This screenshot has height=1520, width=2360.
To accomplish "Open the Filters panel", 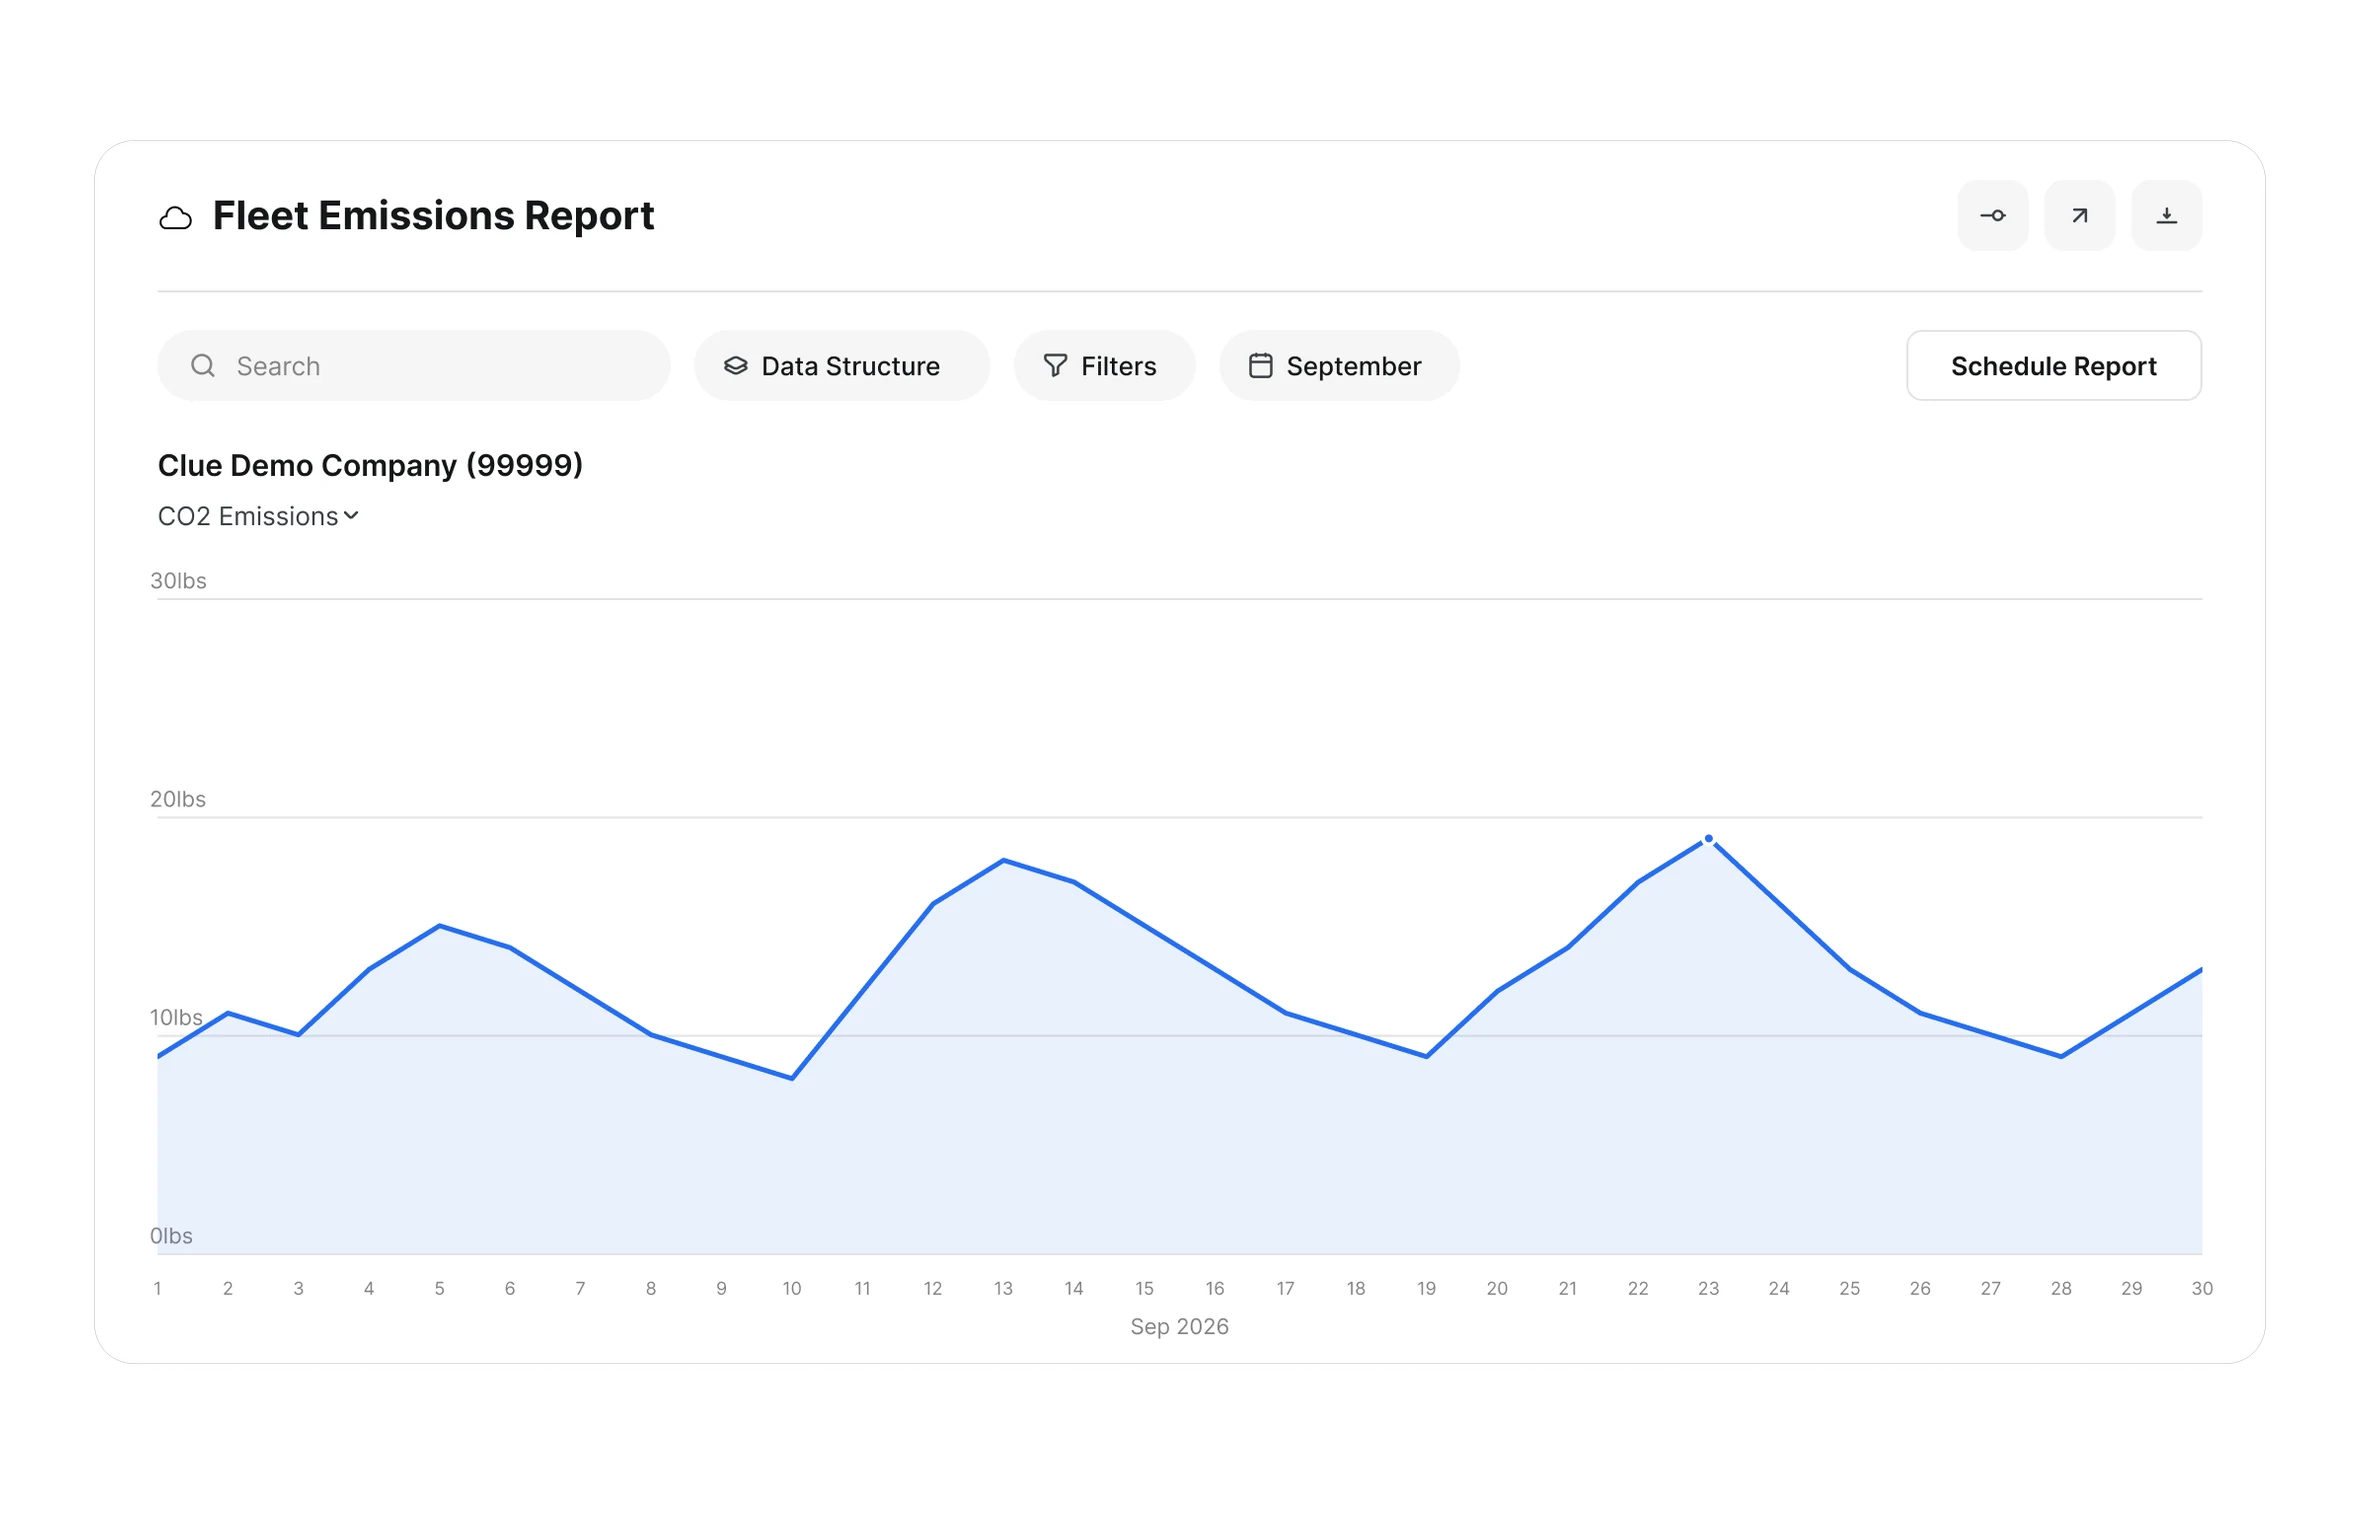I will point(1104,366).
